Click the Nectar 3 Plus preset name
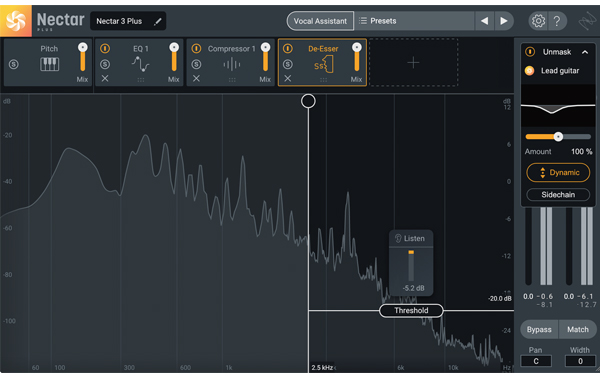The width and height of the screenshot is (600, 380). (x=119, y=21)
